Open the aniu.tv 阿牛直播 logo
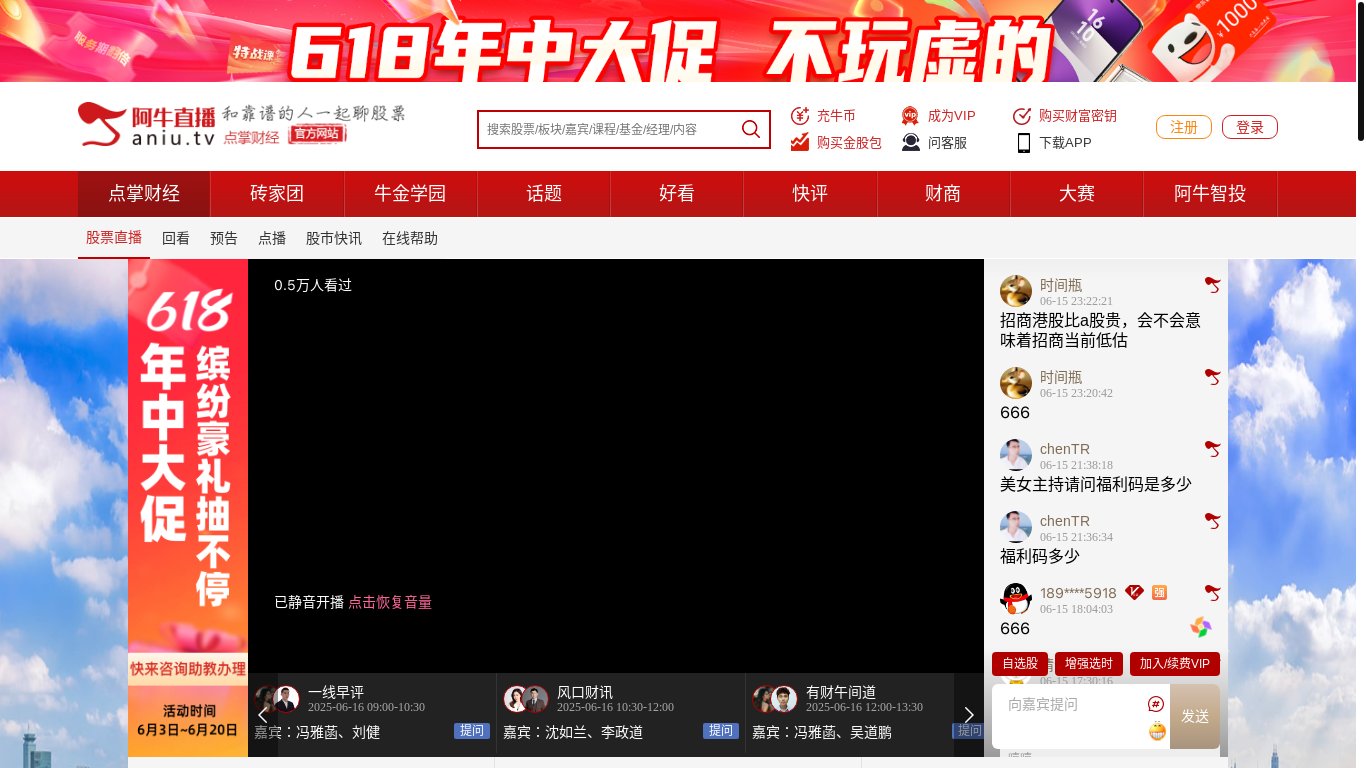Viewport: 1366px width, 768px height. 147,125
